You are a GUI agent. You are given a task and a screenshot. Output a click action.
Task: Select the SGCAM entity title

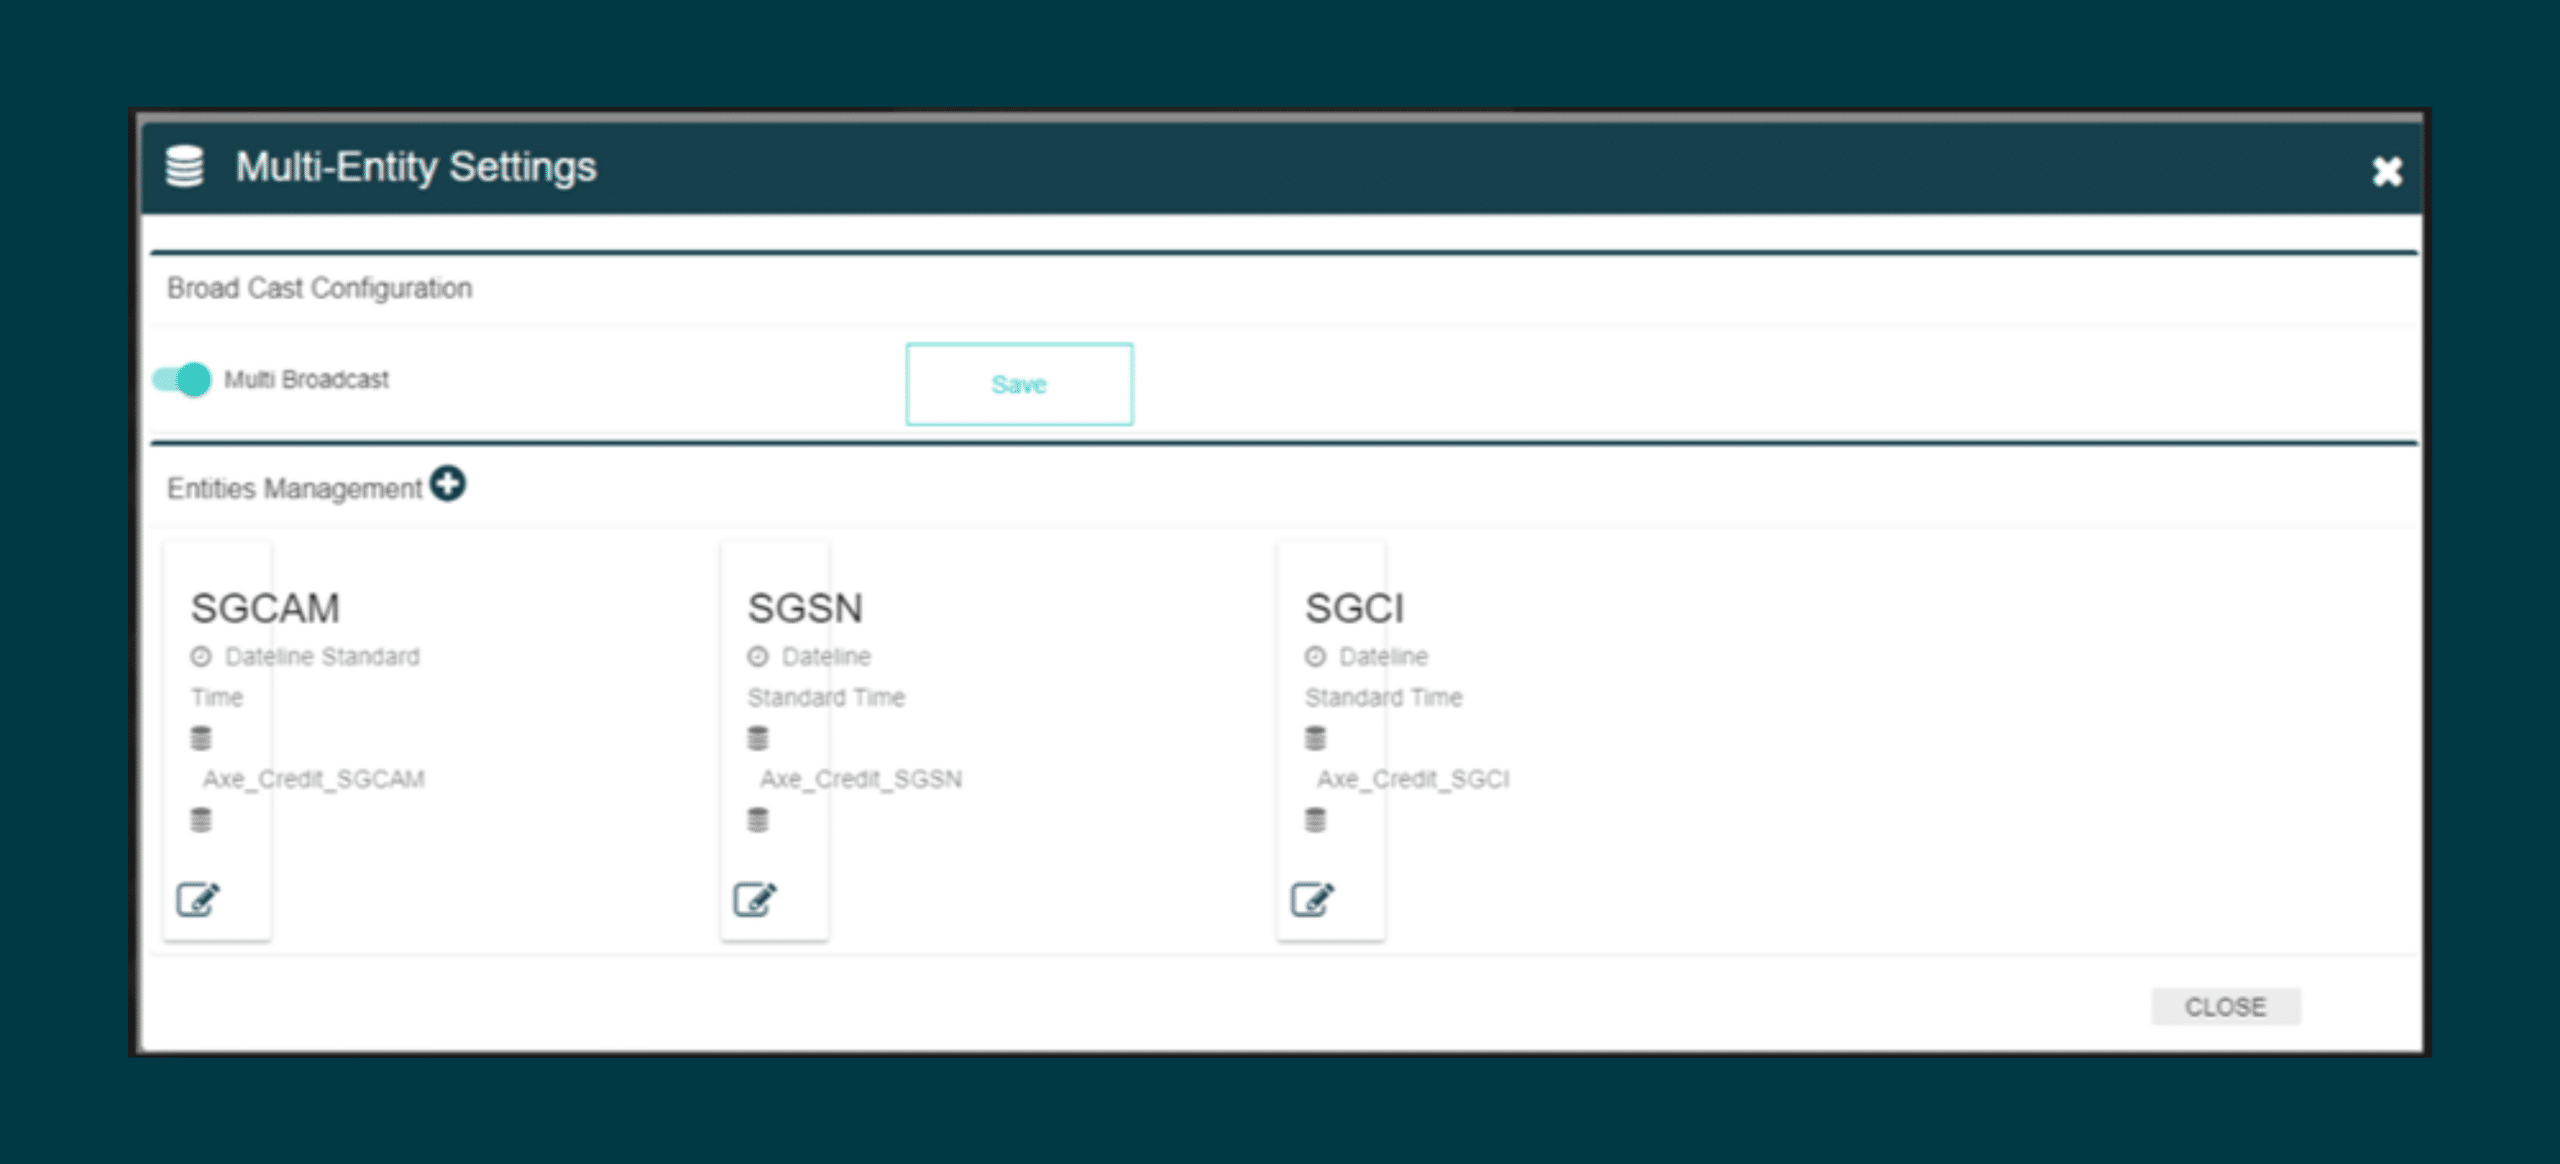[265, 608]
